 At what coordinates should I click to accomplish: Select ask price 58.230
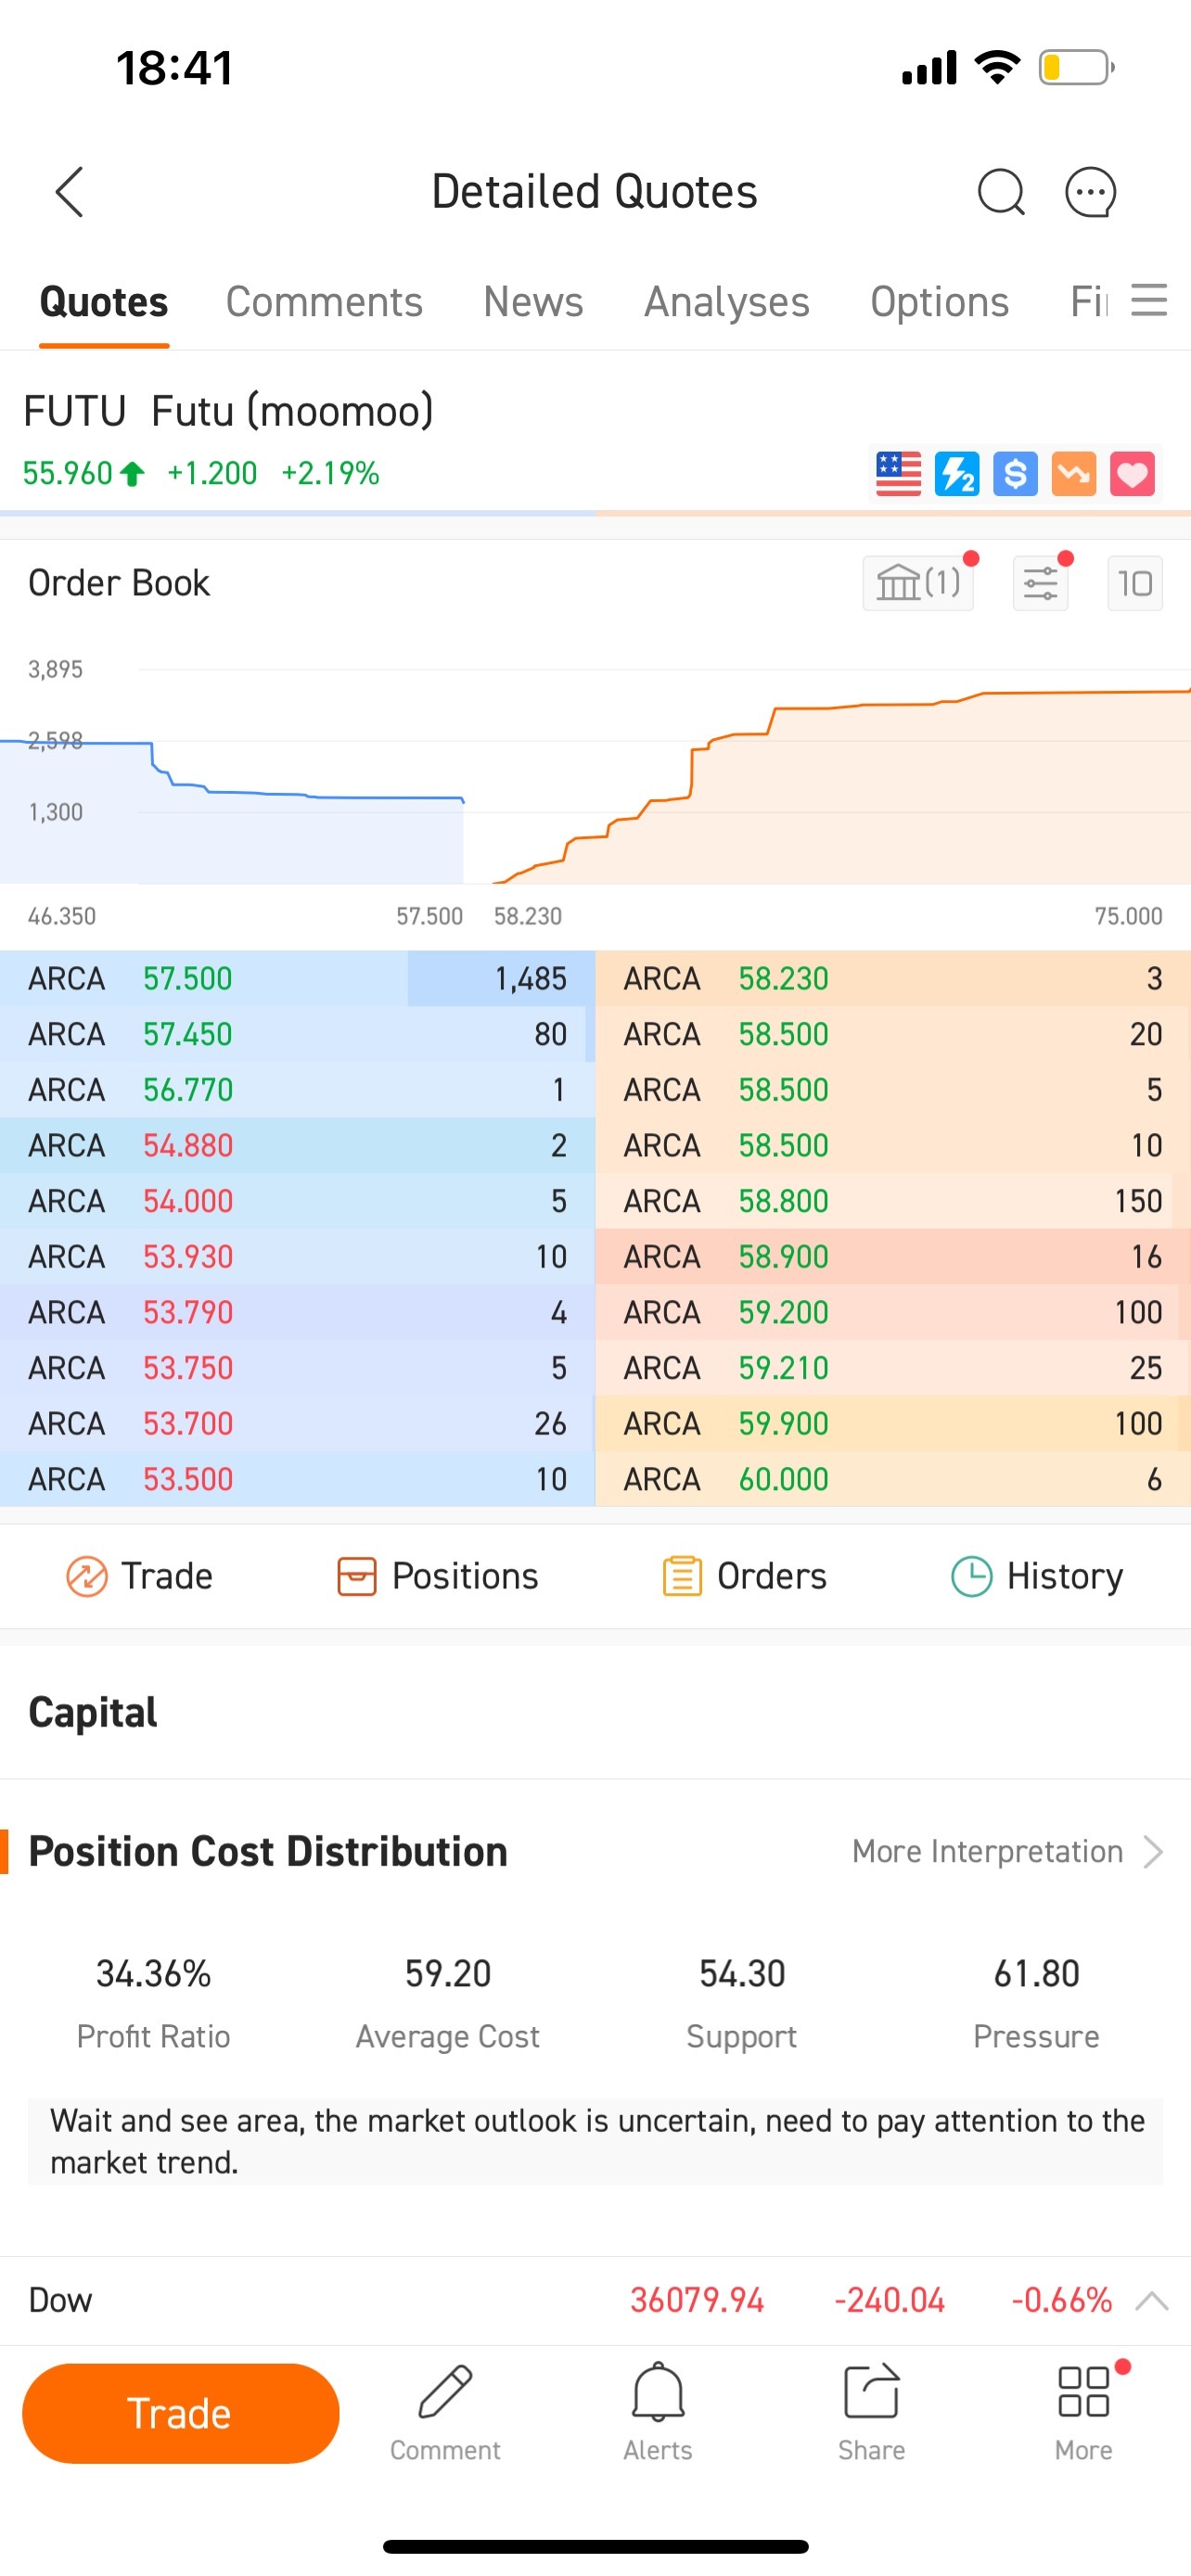tap(783, 978)
